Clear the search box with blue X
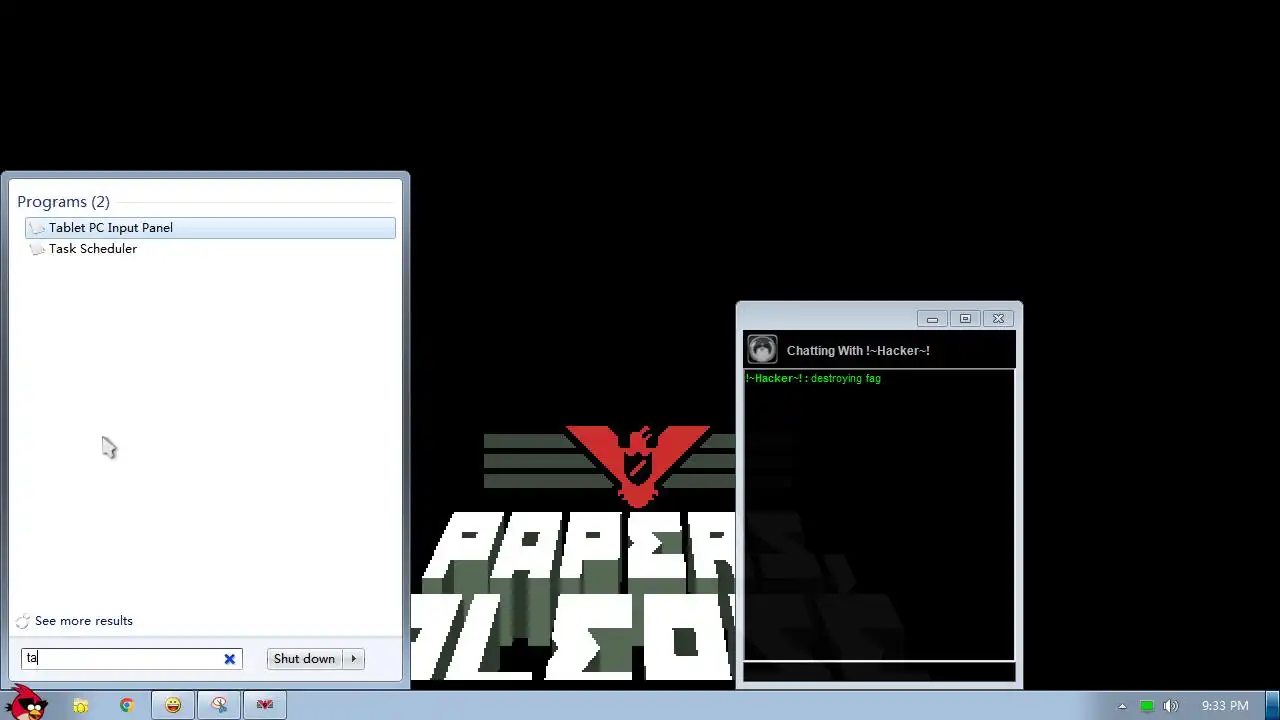The height and width of the screenshot is (720, 1280). pos(229,659)
